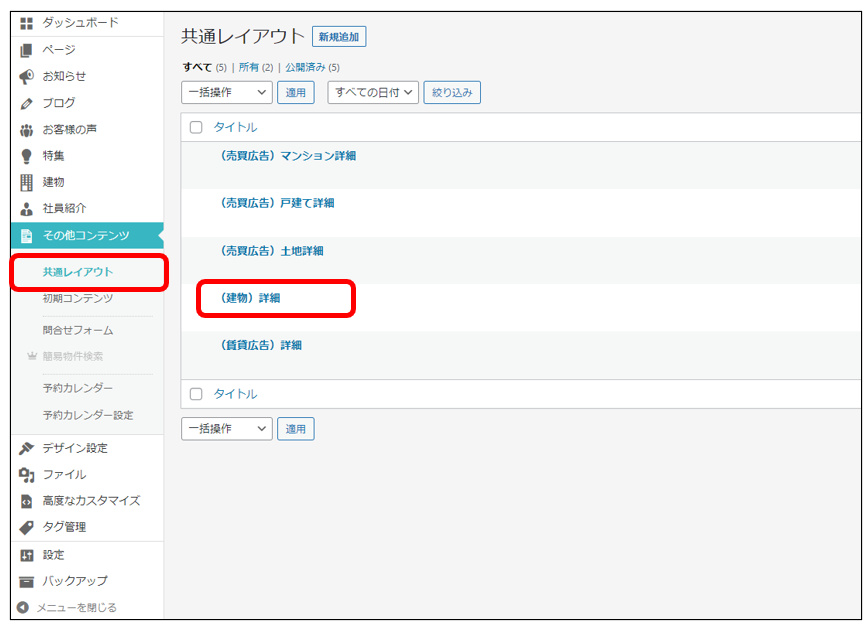
Task: Click the backup icon for バックアップ
Action: [x=27, y=581]
